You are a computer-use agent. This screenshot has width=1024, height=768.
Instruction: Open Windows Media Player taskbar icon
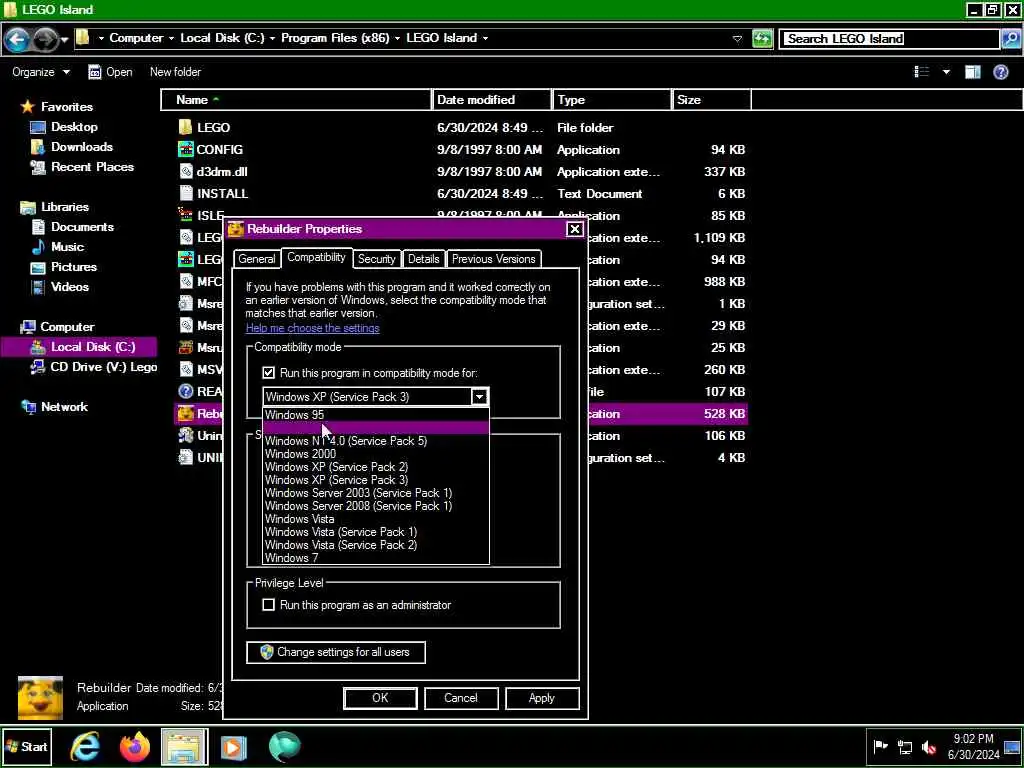(234, 747)
